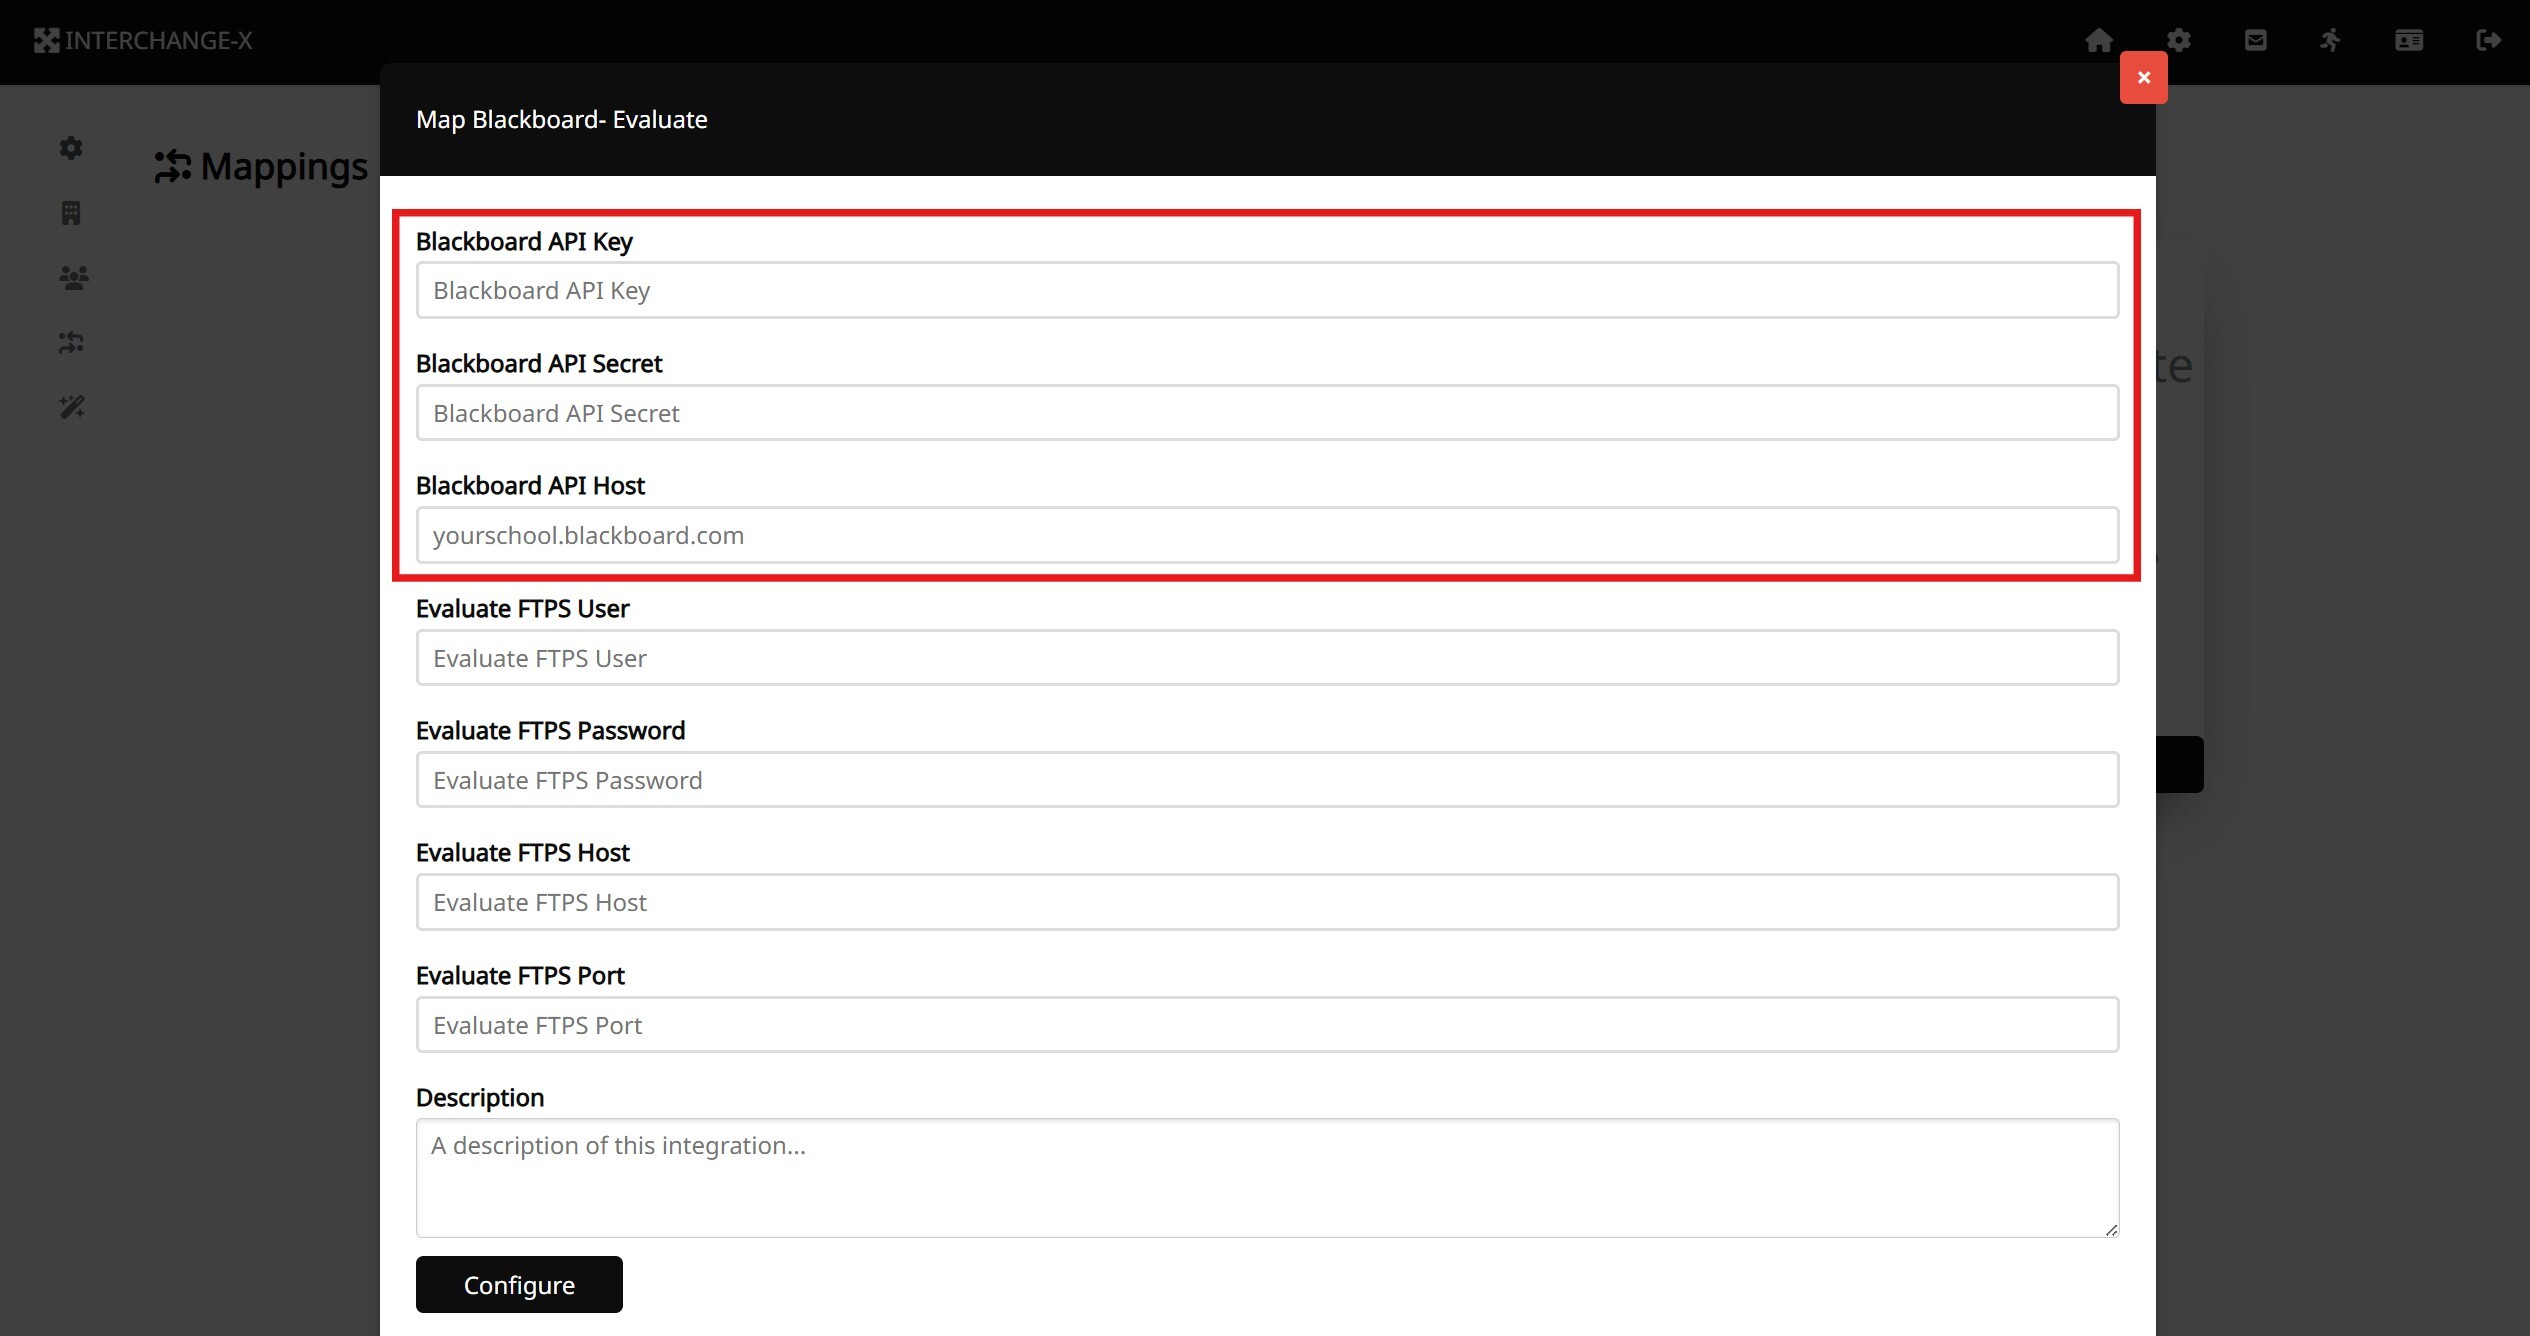This screenshot has width=2530, height=1336.
Task: Click into Blackboard API Secret field
Action: (1267, 413)
